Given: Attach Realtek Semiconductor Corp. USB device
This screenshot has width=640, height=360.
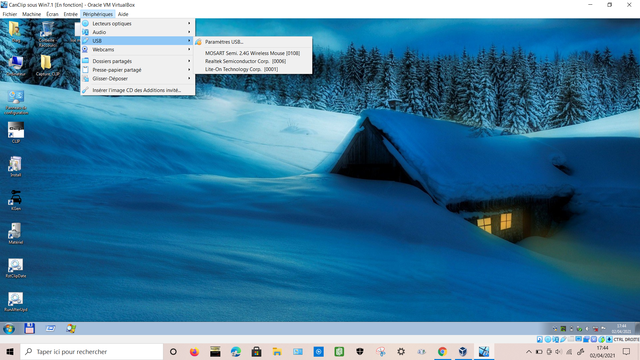Looking at the screenshot, I should pyautogui.click(x=253, y=61).
